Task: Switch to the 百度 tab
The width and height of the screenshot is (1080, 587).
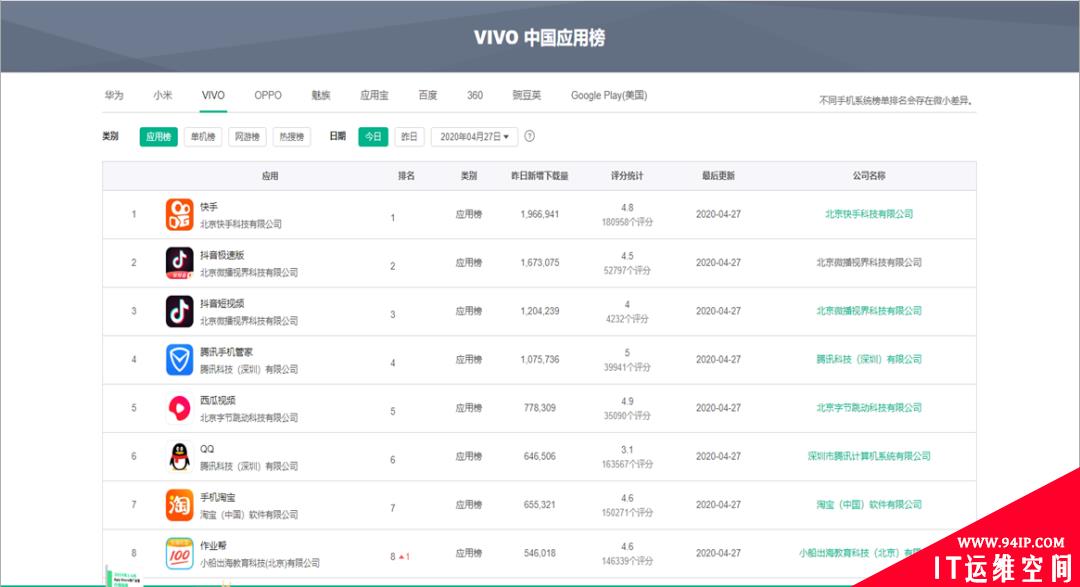Action: click(x=428, y=95)
